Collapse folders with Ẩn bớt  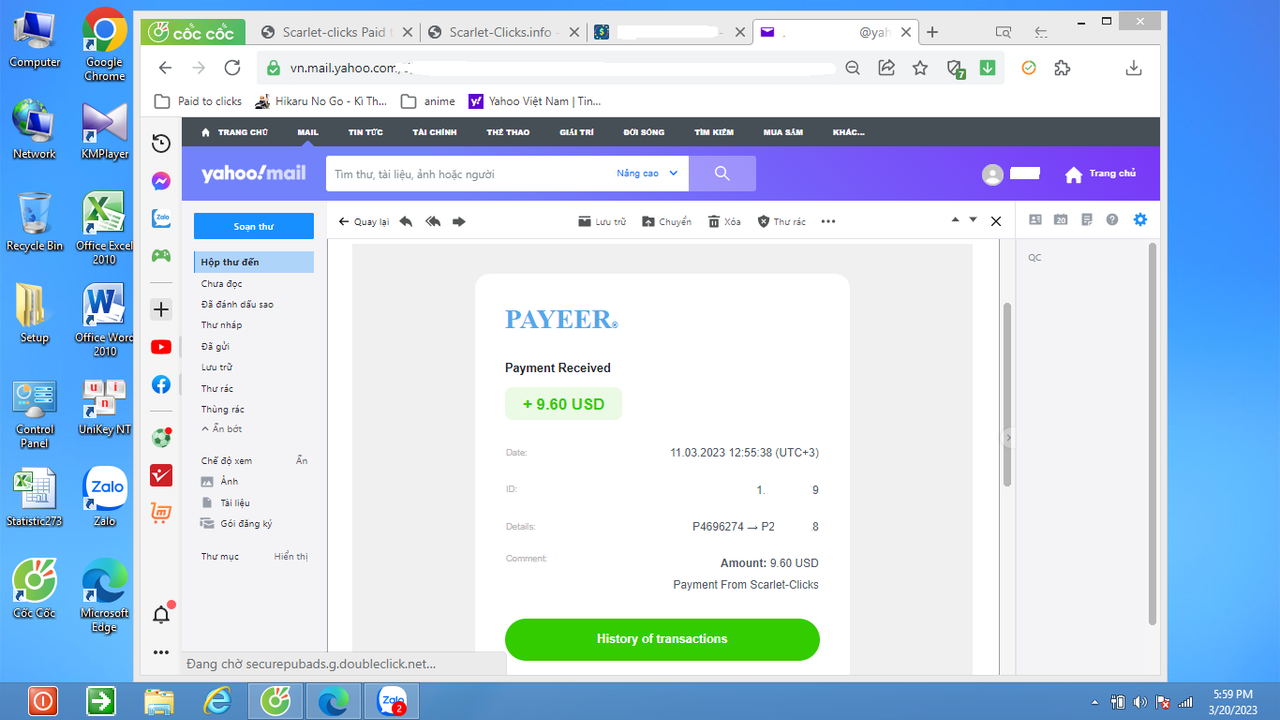(221, 429)
